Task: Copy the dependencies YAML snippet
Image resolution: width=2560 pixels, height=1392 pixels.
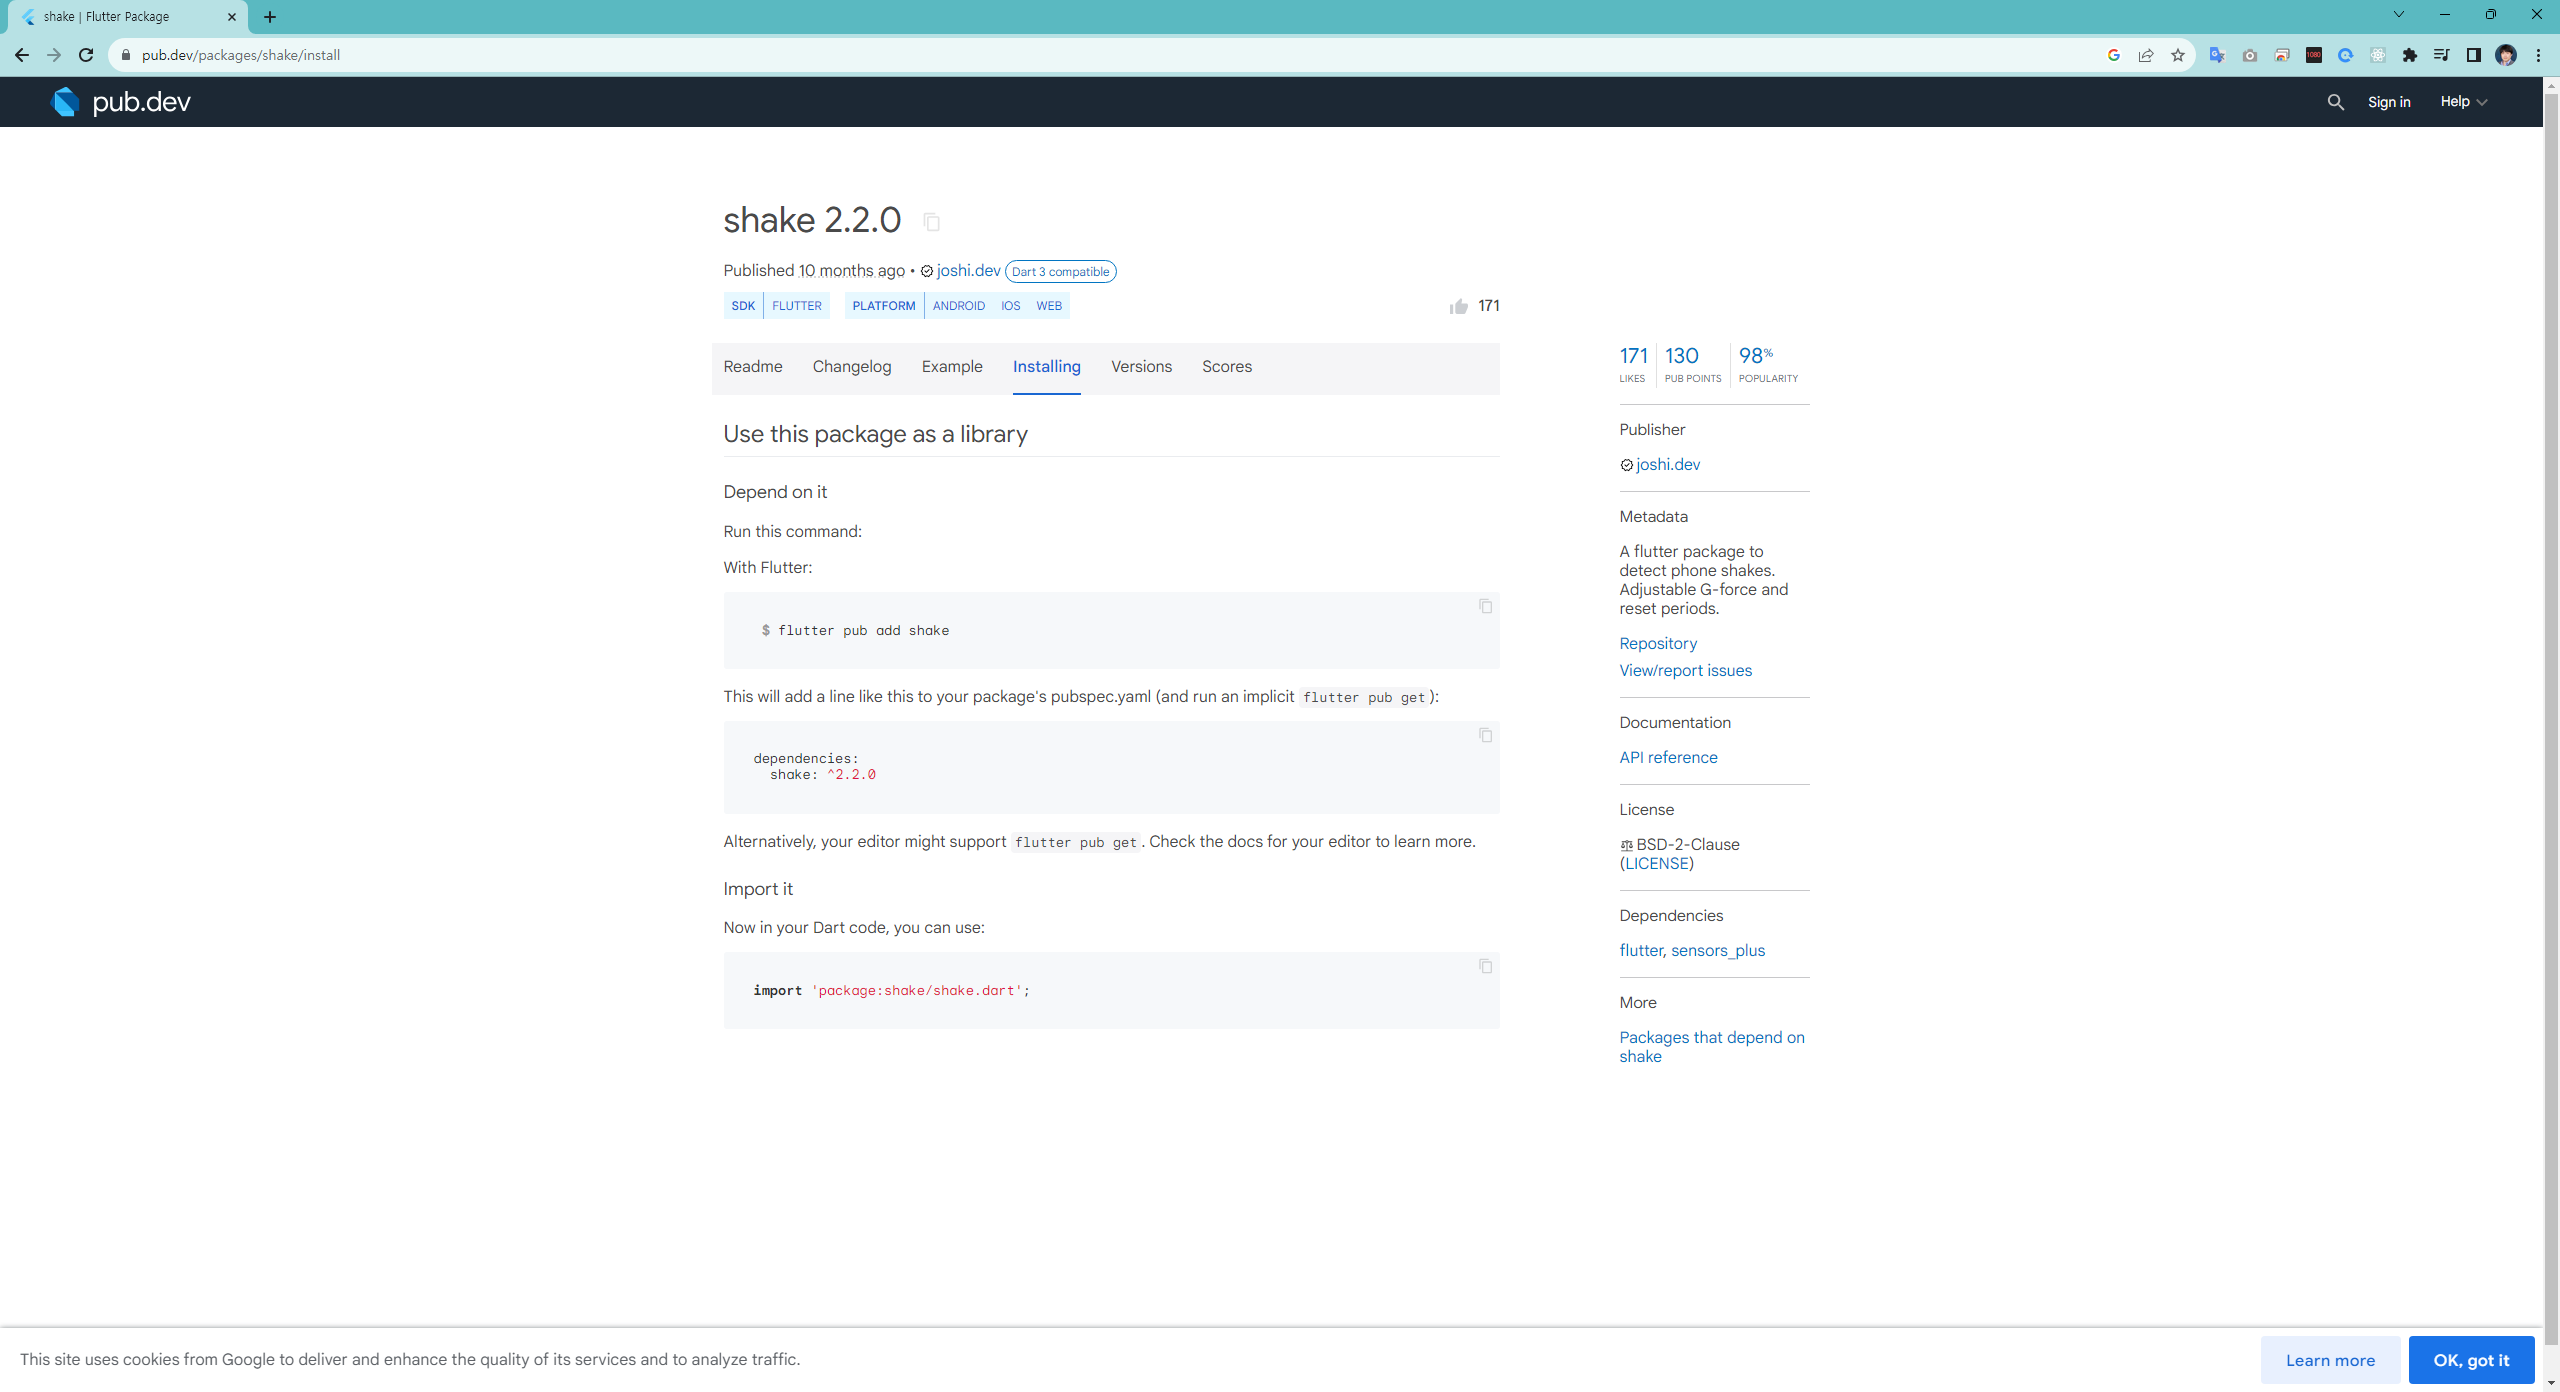Action: coord(1485,735)
